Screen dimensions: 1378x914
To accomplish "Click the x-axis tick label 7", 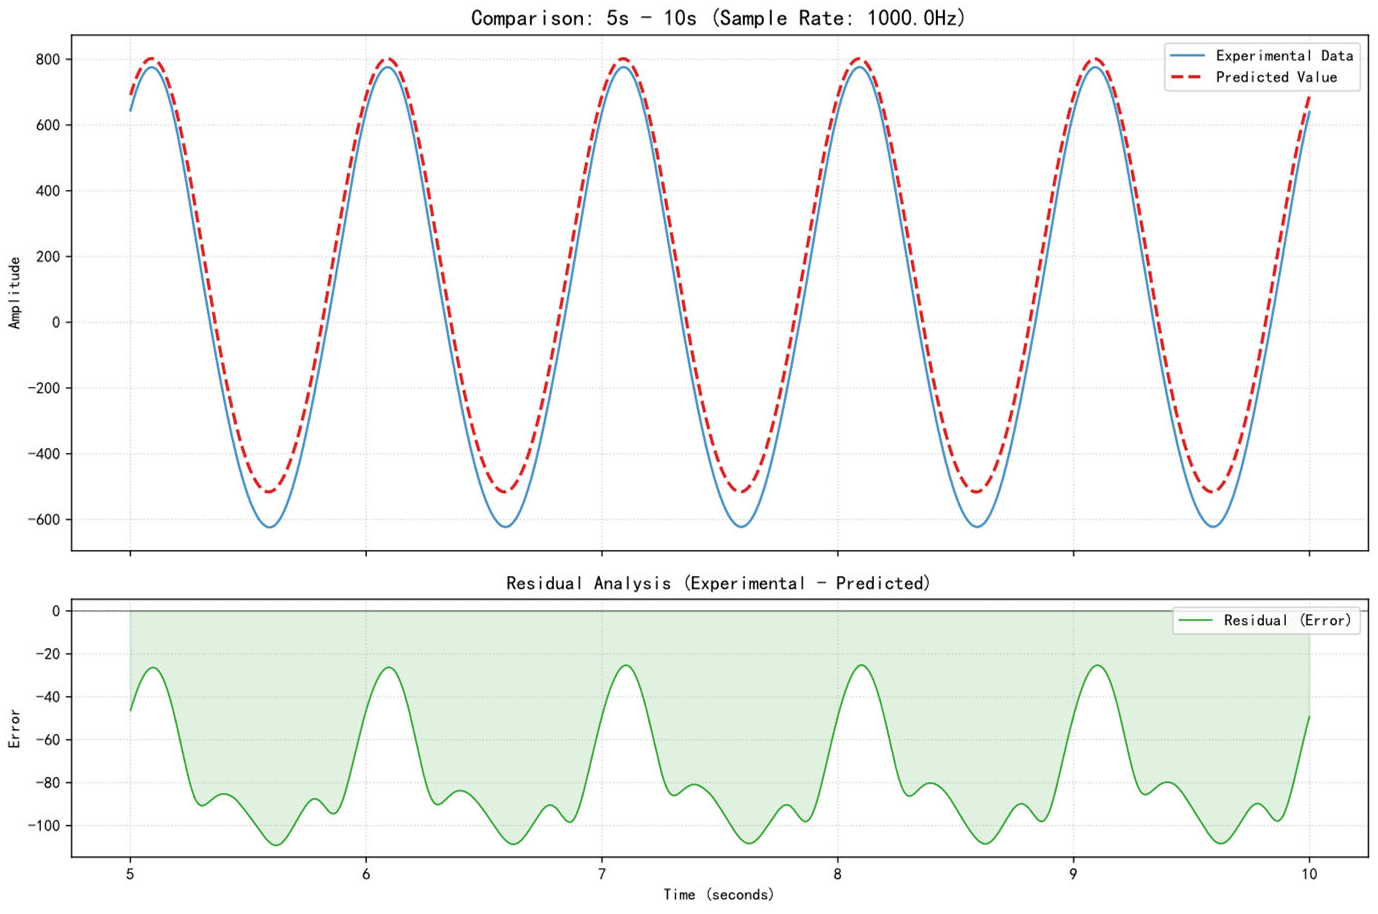I will (x=602, y=874).
